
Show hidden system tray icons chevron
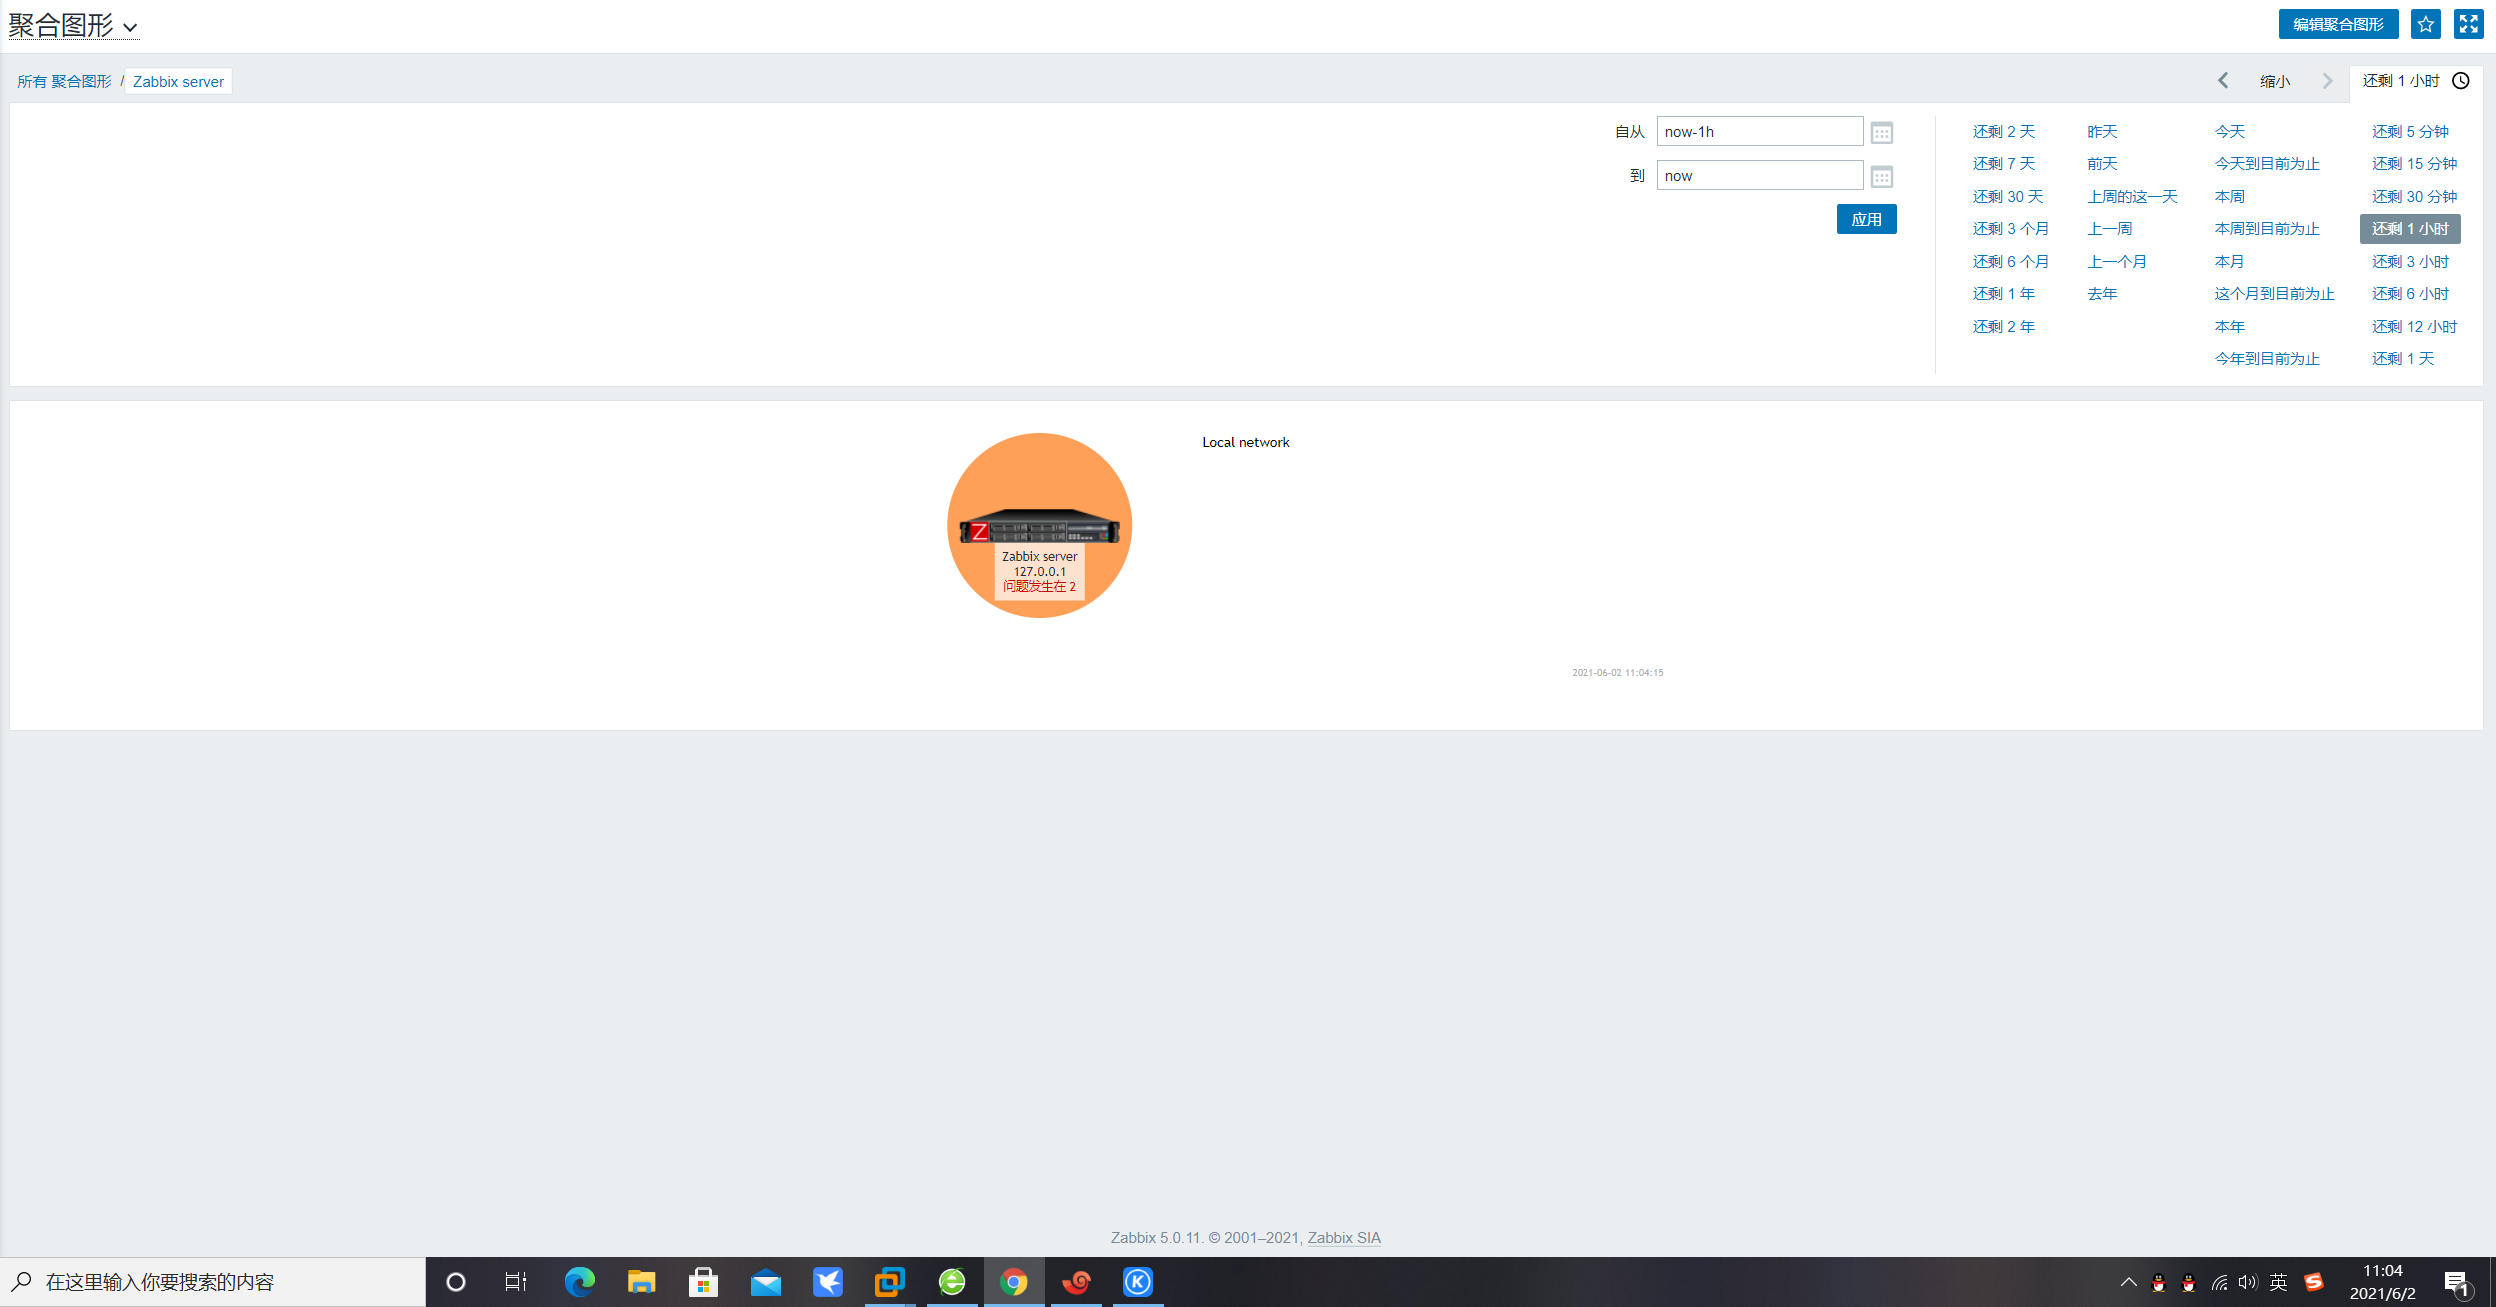point(2128,1282)
